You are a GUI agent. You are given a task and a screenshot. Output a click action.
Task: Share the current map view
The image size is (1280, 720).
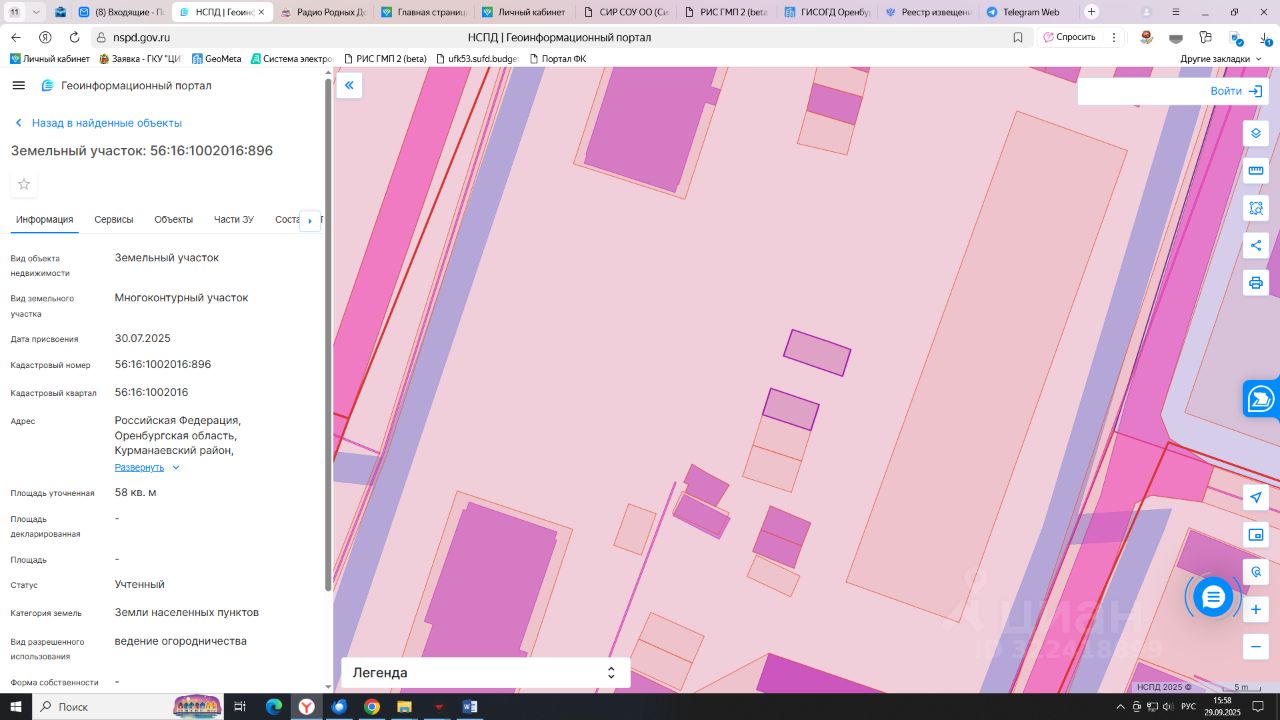[1256, 246]
